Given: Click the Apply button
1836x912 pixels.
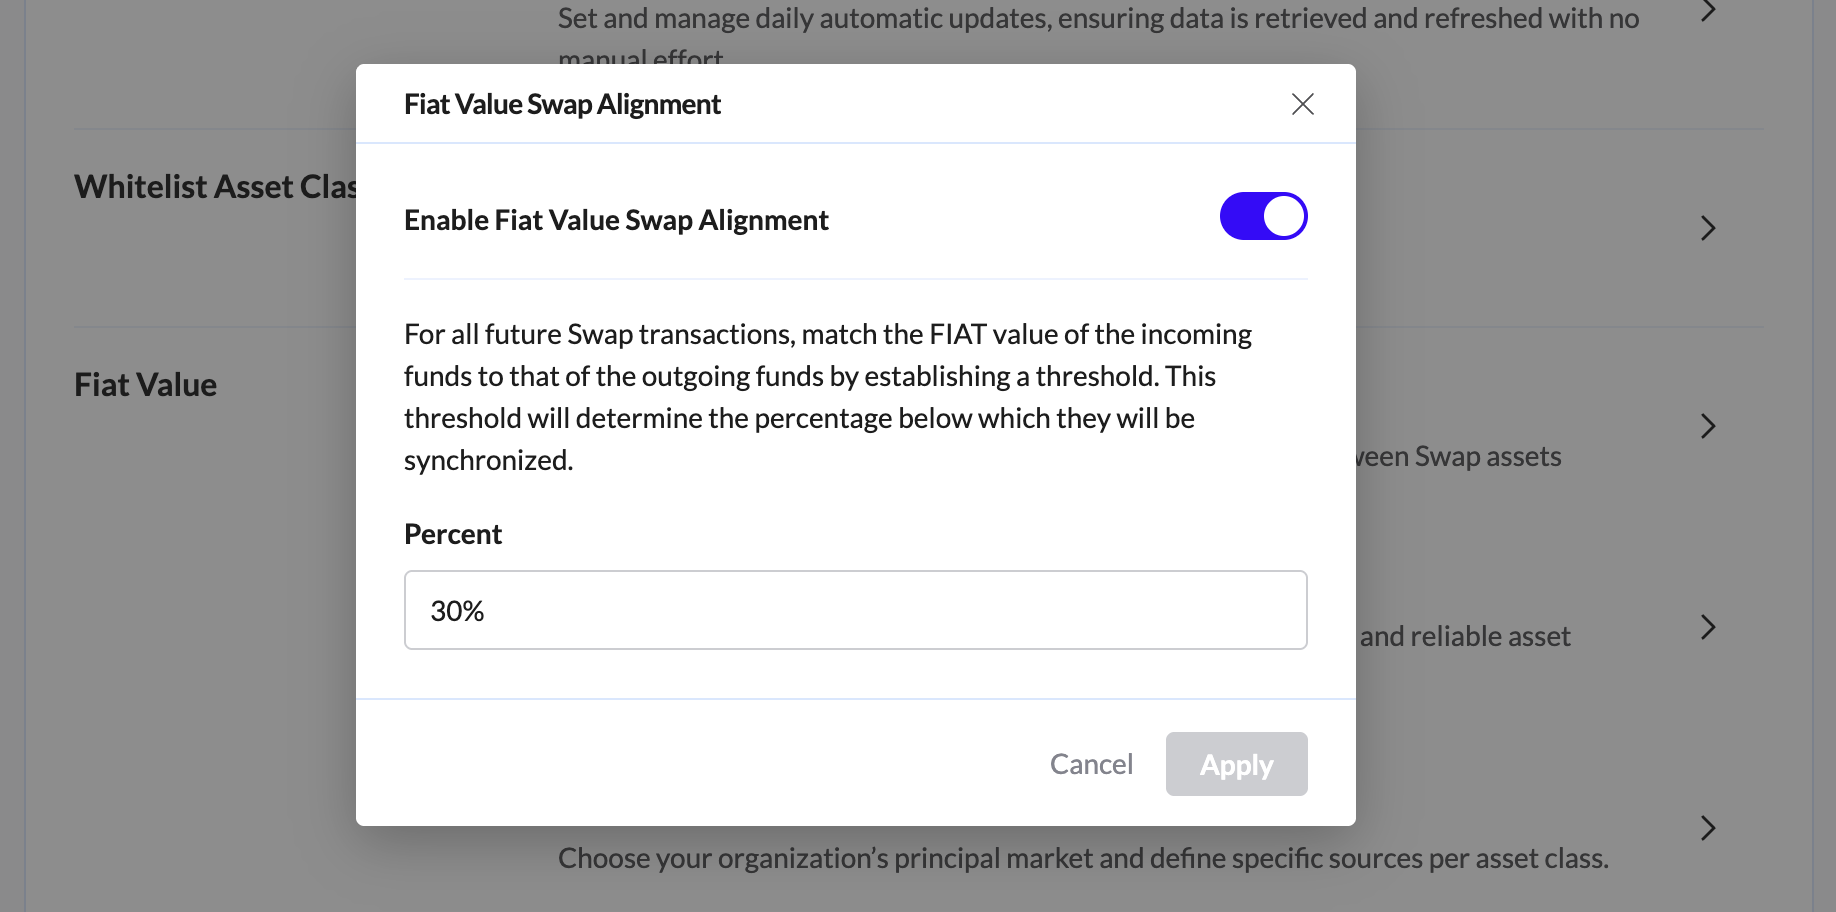Looking at the screenshot, I should [1236, 764].
